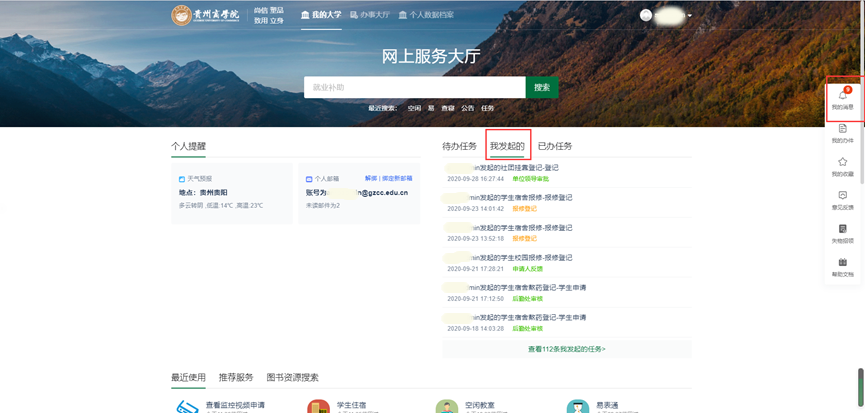Open 我的收藏 star icon in sidebar

(842, 162)
